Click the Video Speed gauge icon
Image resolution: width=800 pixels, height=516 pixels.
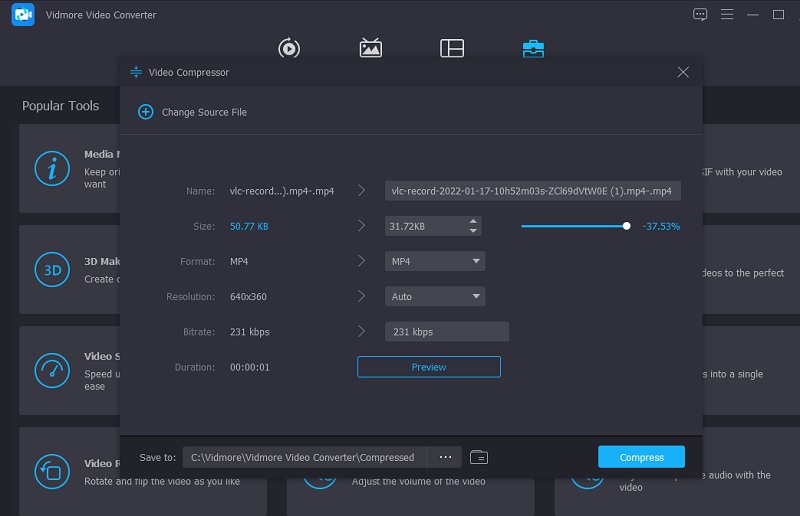point(51,370)
